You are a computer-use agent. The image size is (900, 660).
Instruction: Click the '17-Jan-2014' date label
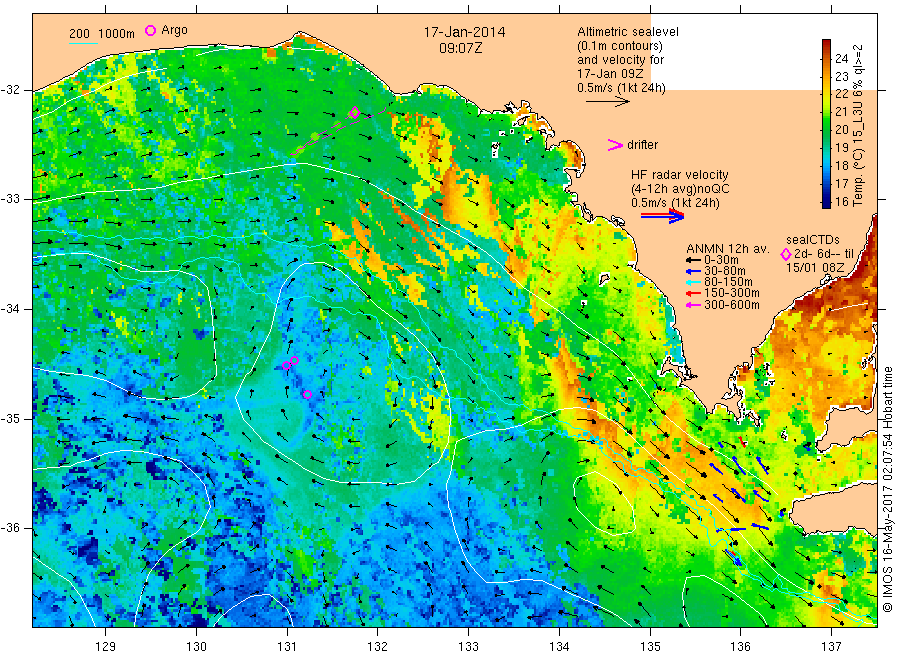464,32
